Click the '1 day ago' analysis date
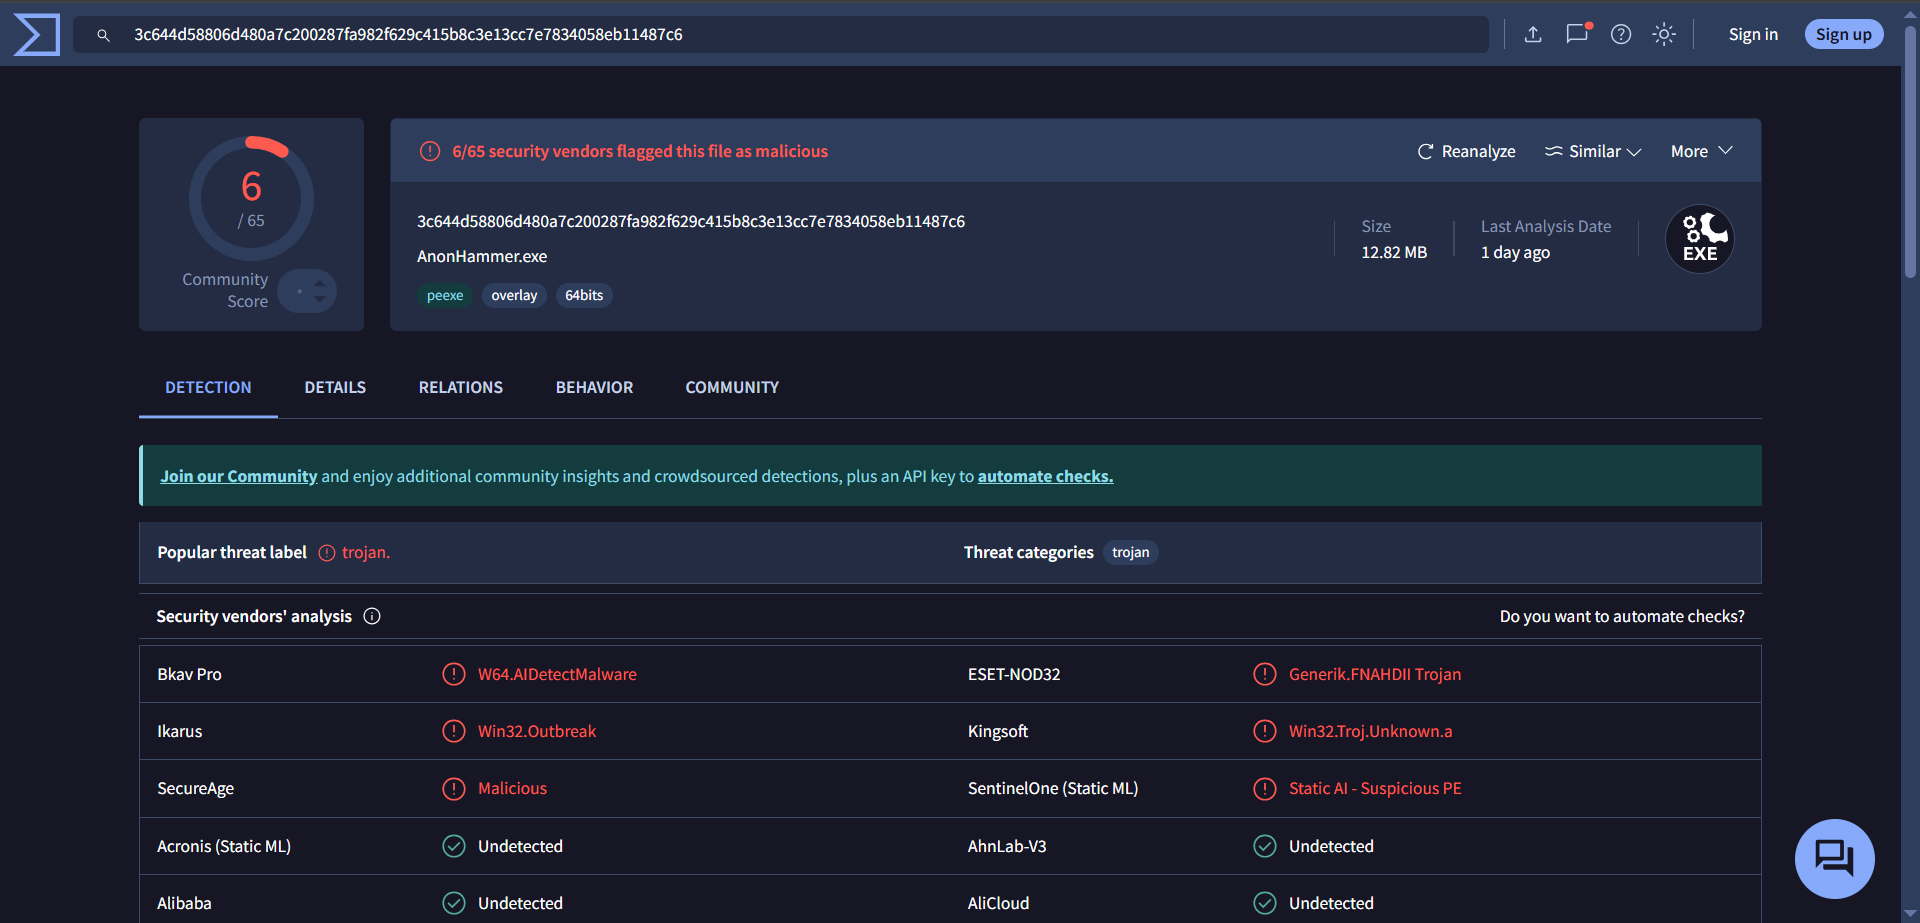1920x923 pixels. coord(1515,252)
